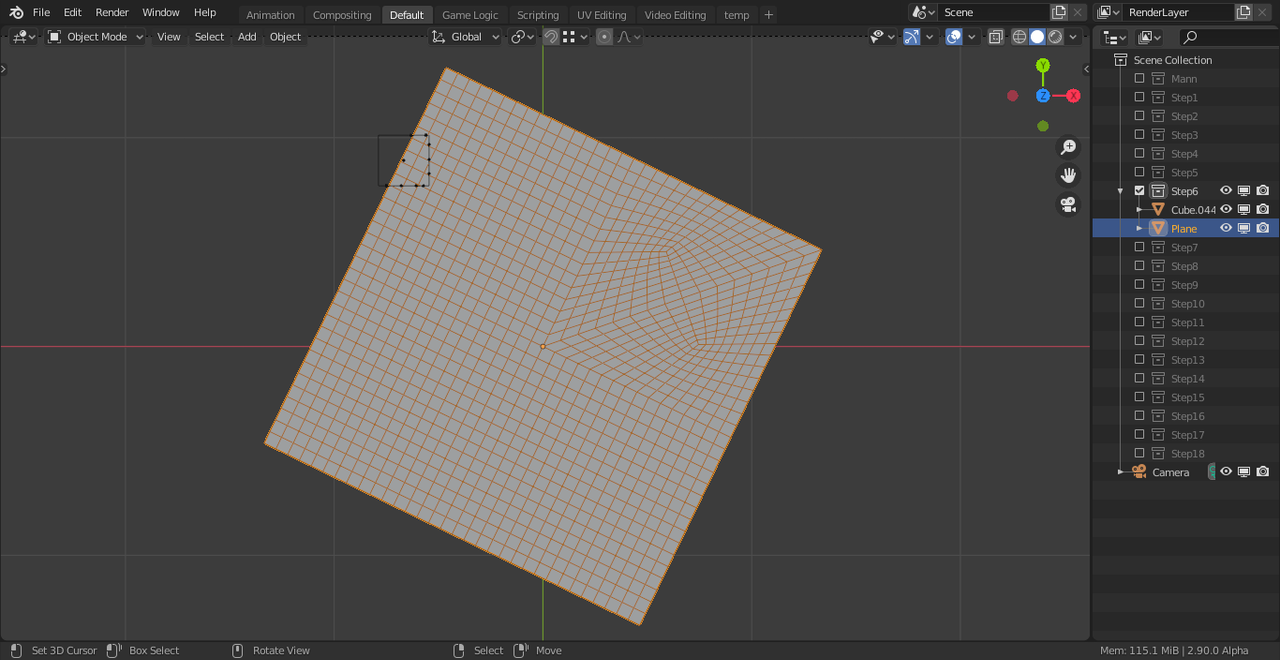Image resolution: width=1280 pixels, height=660 pixels.
Task: Open the File menu
Action: tap(41, 13)
